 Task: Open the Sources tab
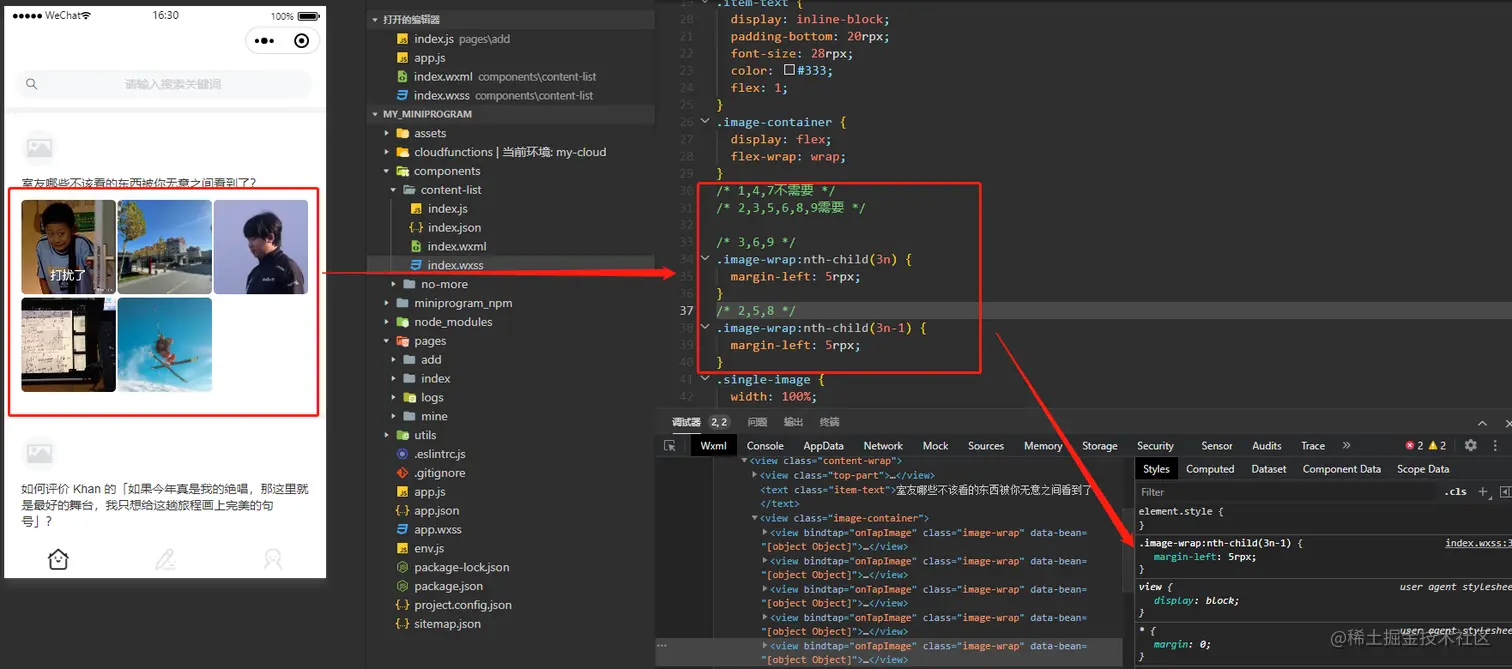point(985,446)
